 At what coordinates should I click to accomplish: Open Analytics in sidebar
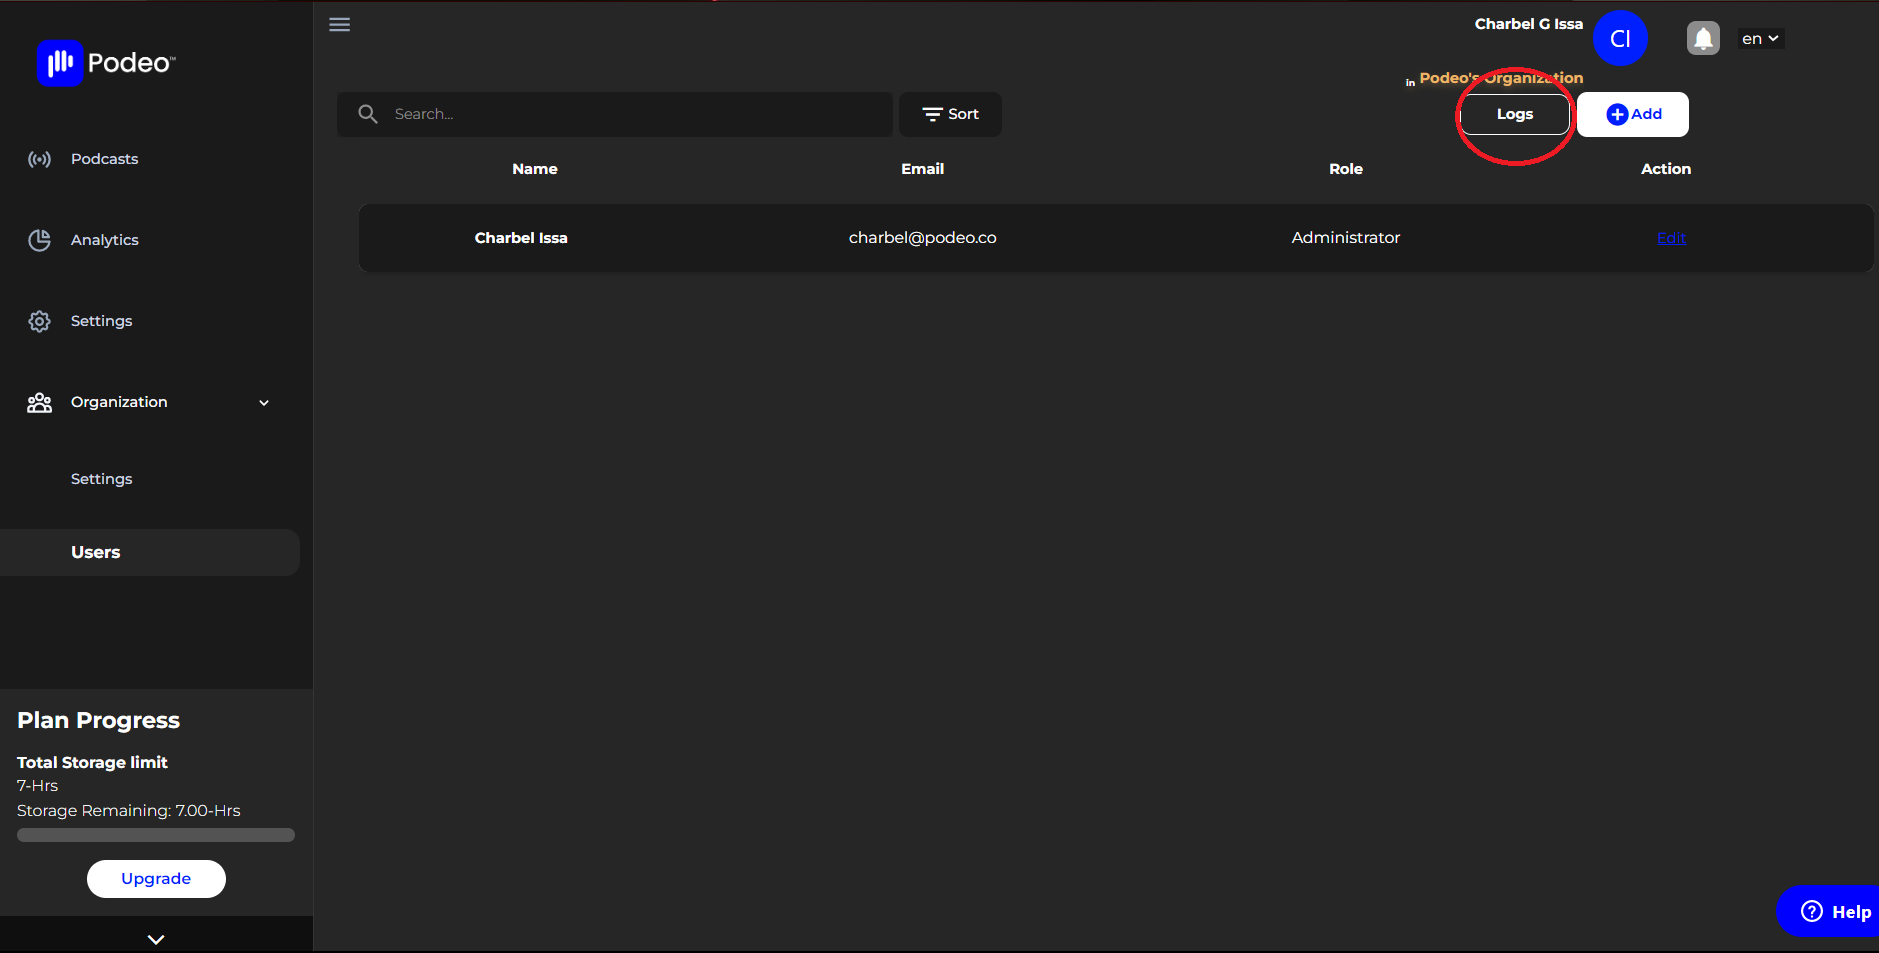point(104,240)
